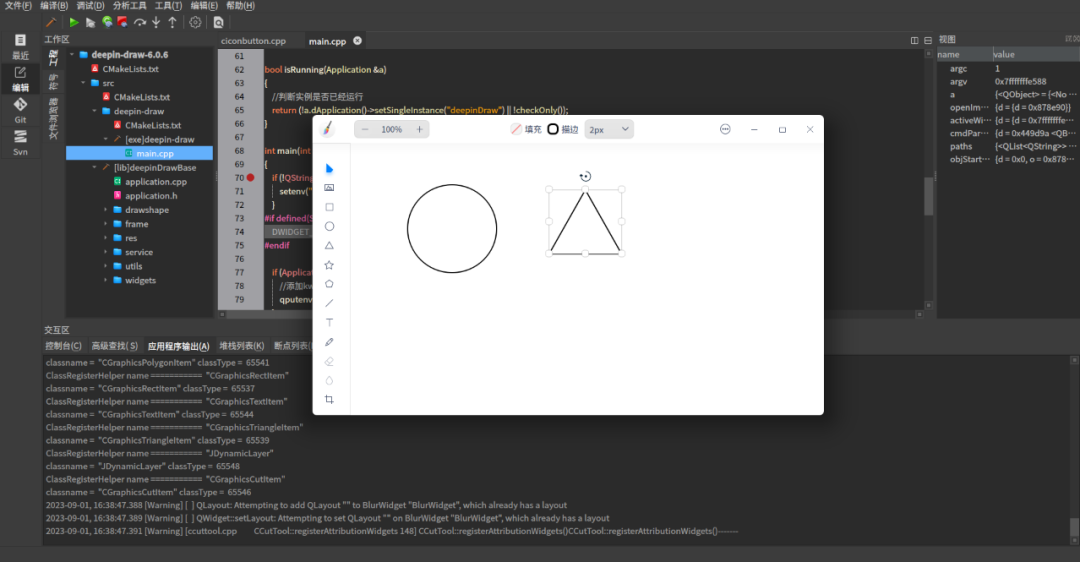Open application.cpp in the project tree
Image resolution: width=1080 pixels, height=562 pixels.
[155, 182]
